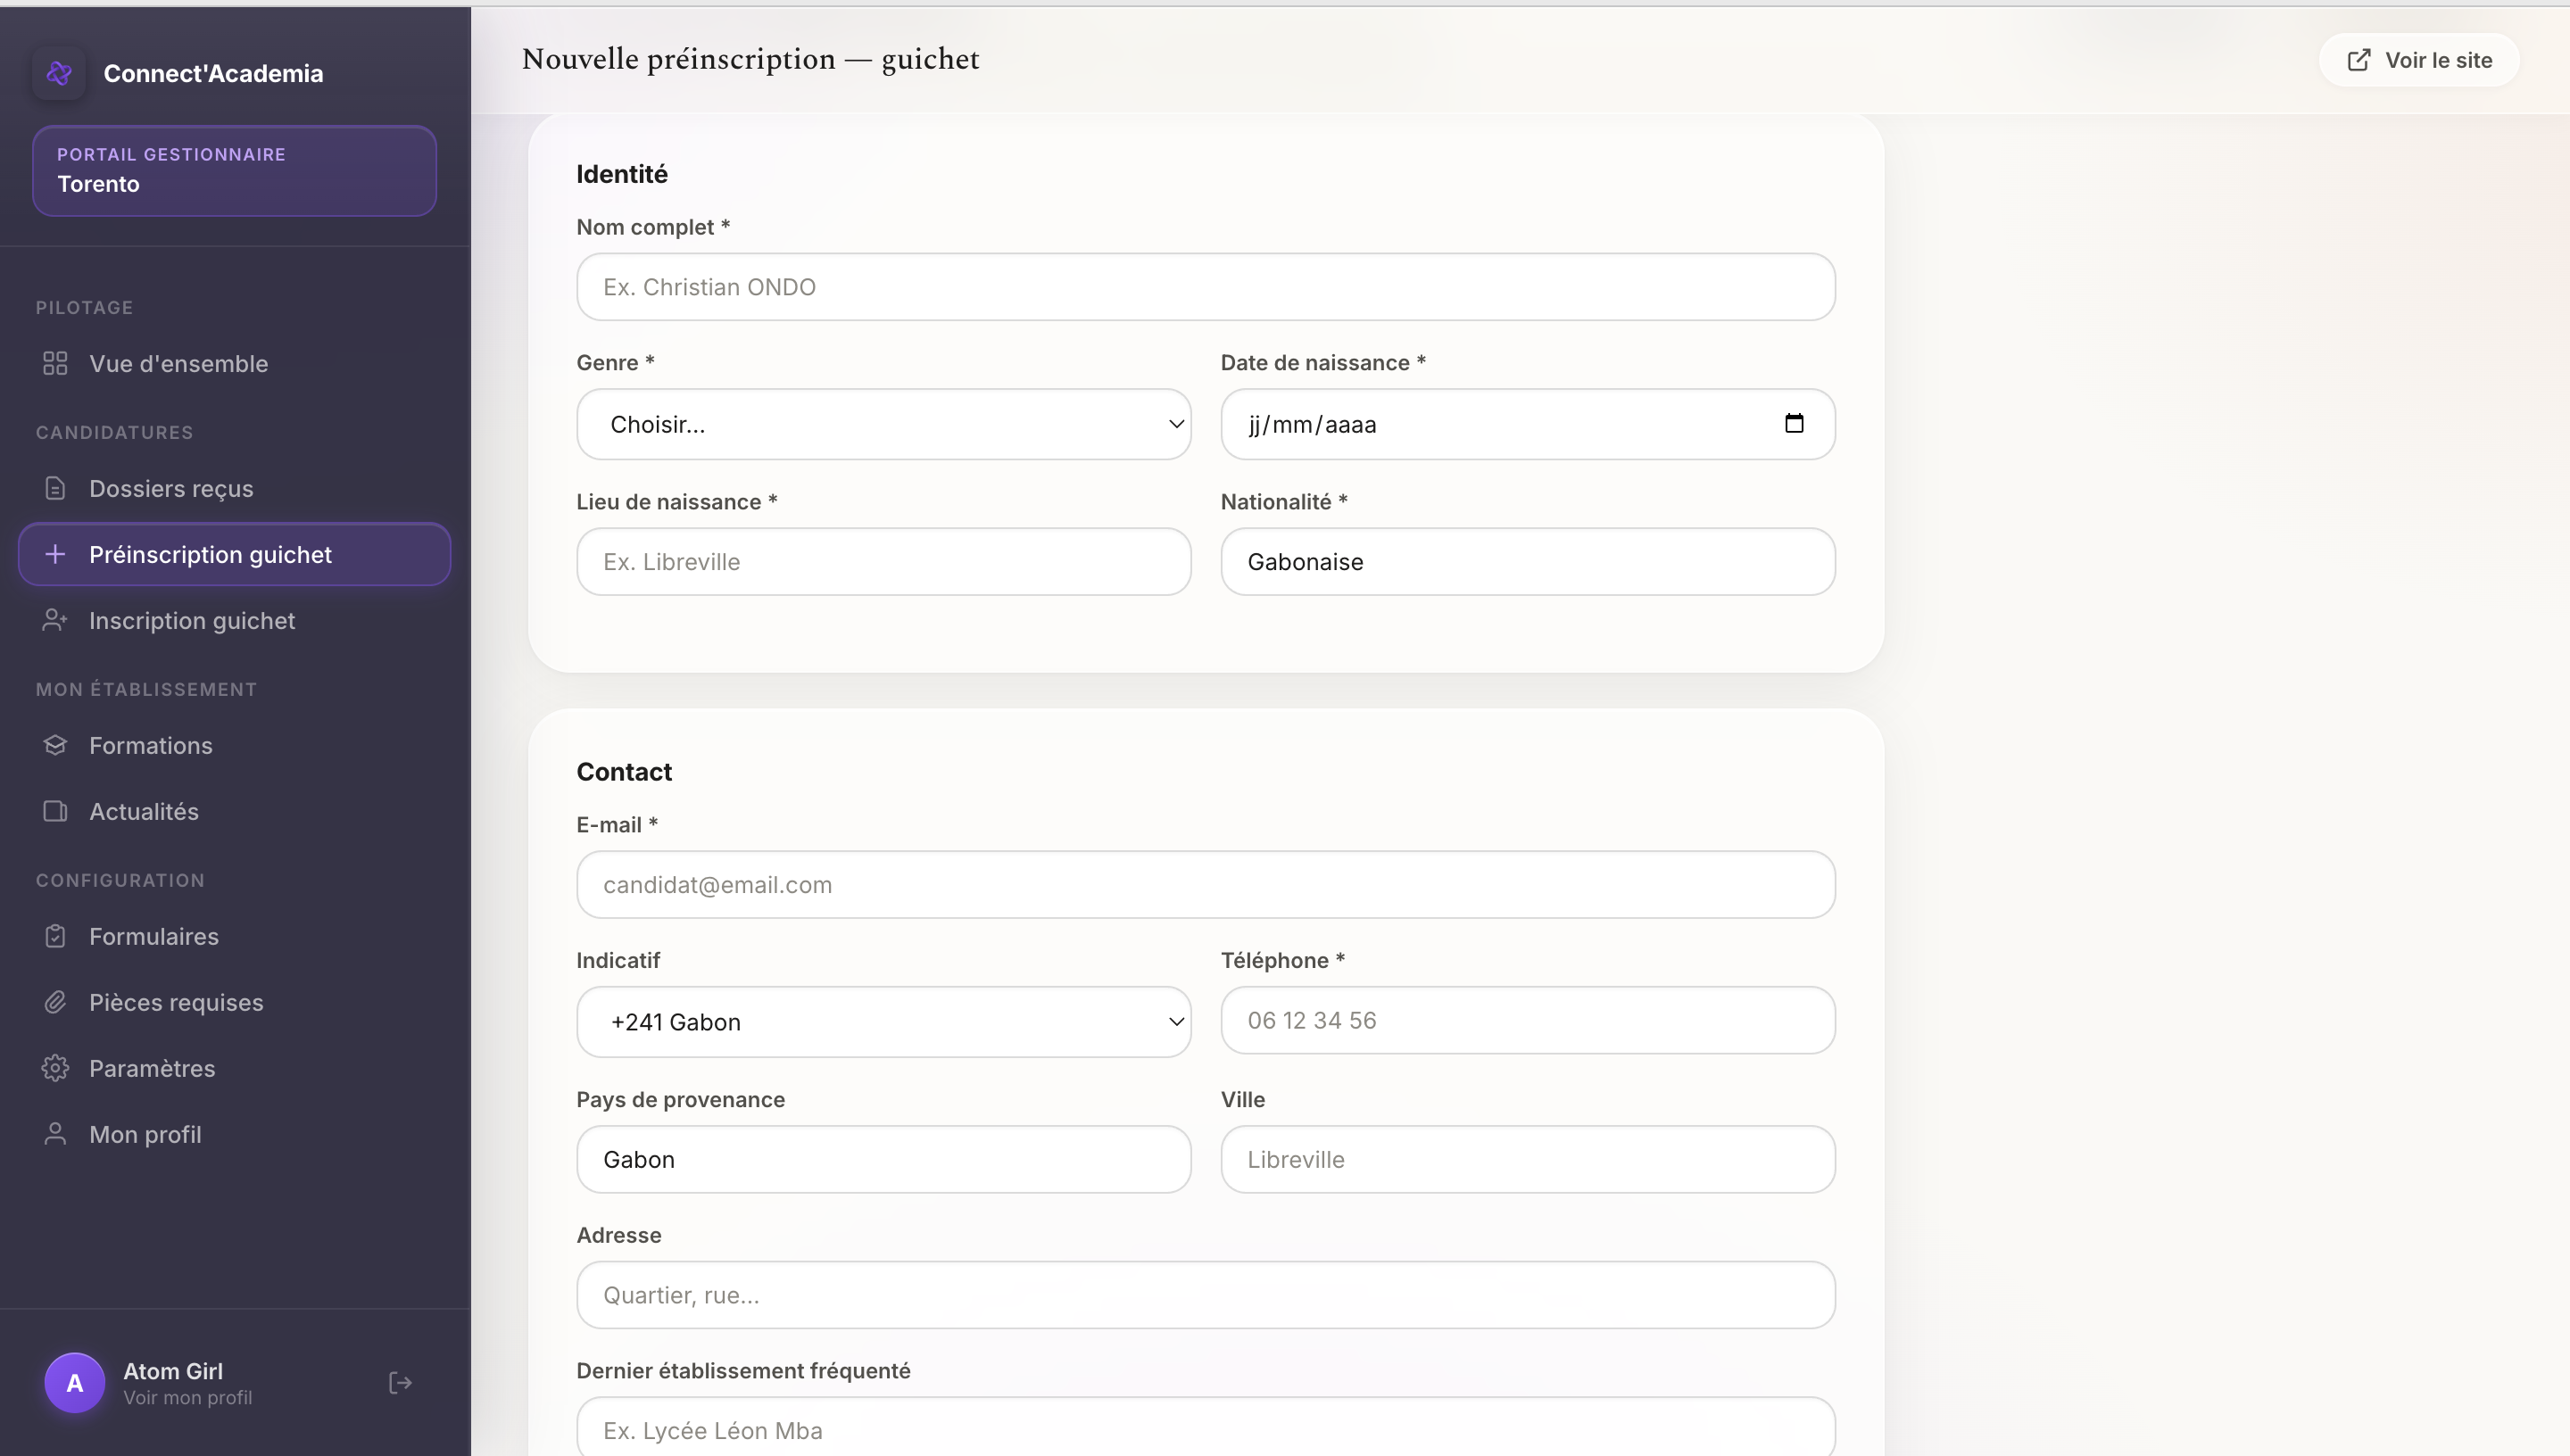Viewport: 2570px width, 1456px height.
Task: Click the Paramètres gear icon
Action: [55, 1068]
